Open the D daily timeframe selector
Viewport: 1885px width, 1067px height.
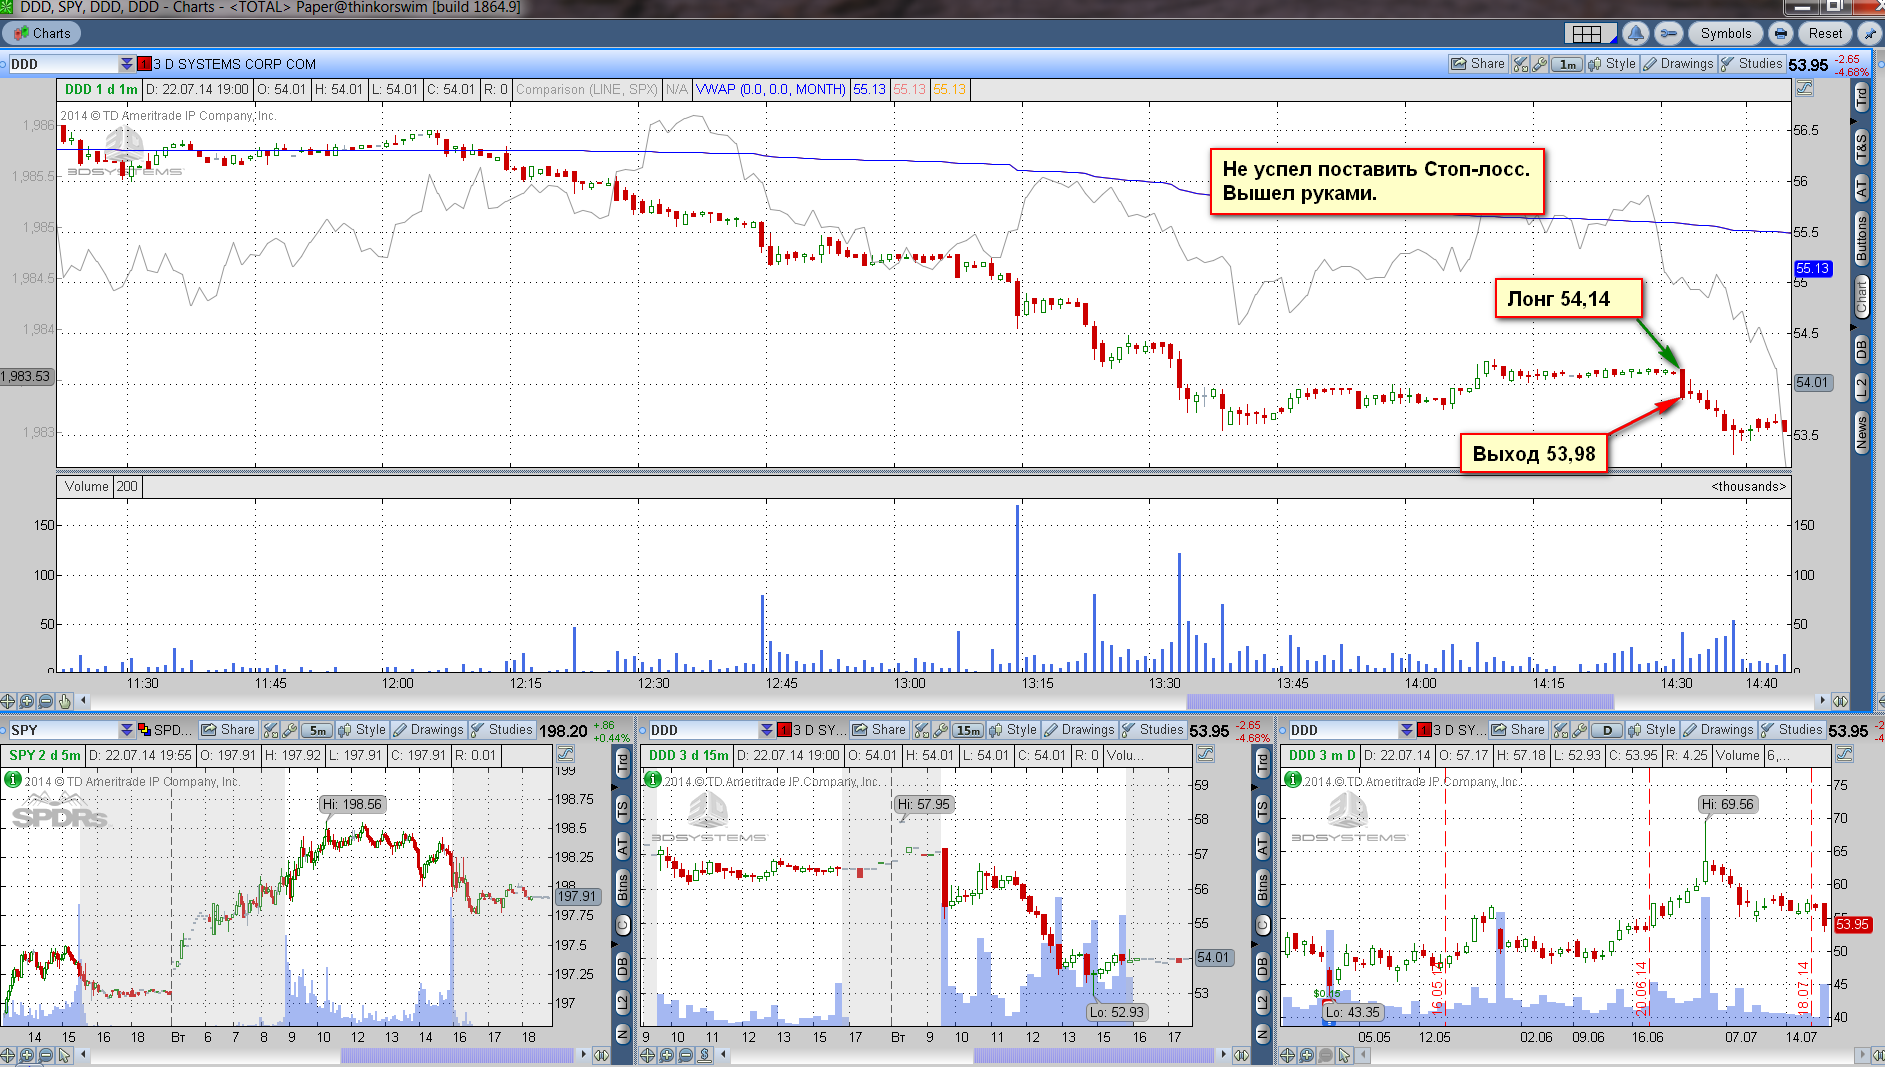coord(1607,730)
